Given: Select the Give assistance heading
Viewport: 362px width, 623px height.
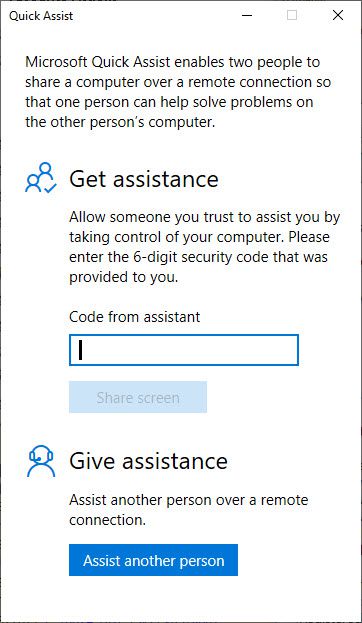Looking at the screenshot, I should (x=148, y=461).
